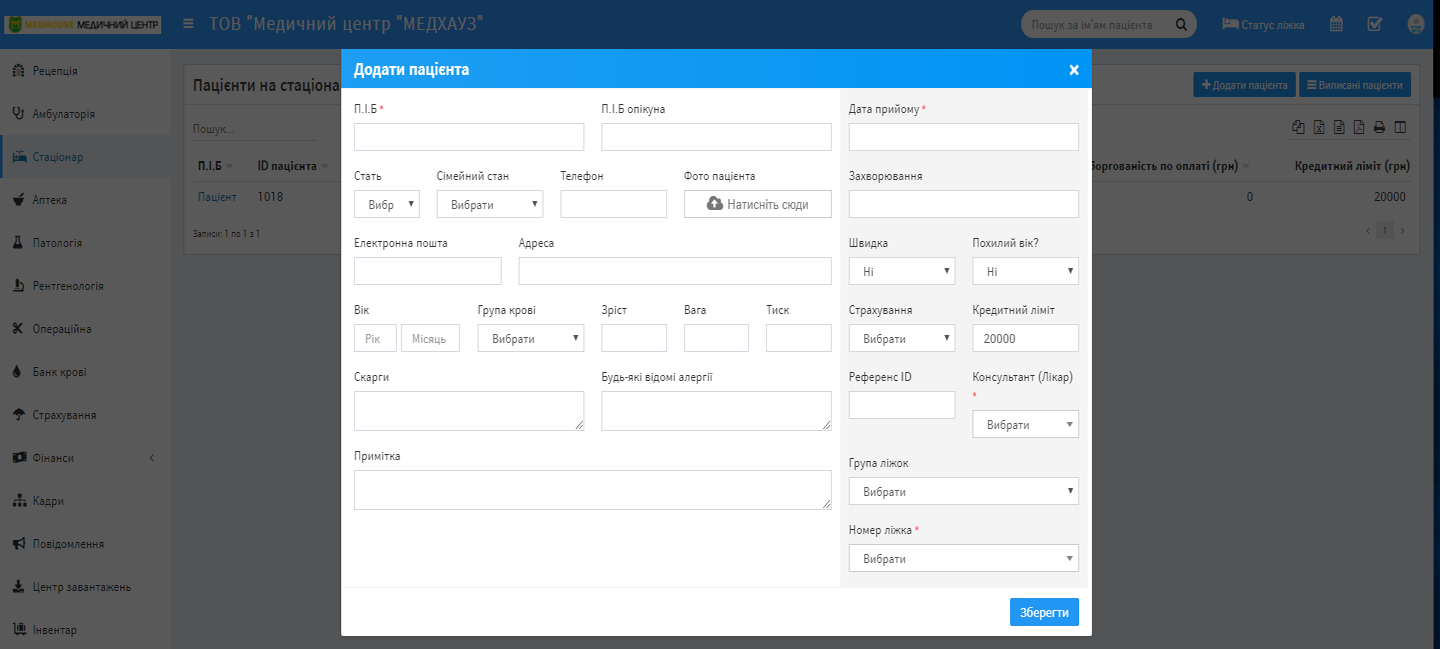Click the Захворювання input field
This screenshot has width=1440, height=649.
(x=964, y=204)
